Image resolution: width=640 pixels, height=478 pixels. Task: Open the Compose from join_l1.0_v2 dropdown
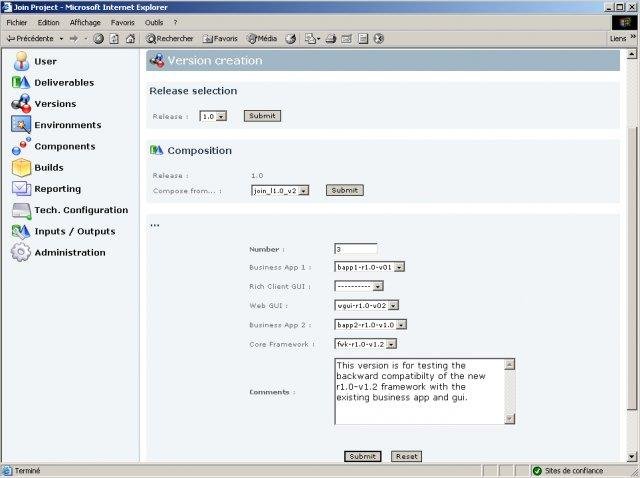(x=280, y=191)
